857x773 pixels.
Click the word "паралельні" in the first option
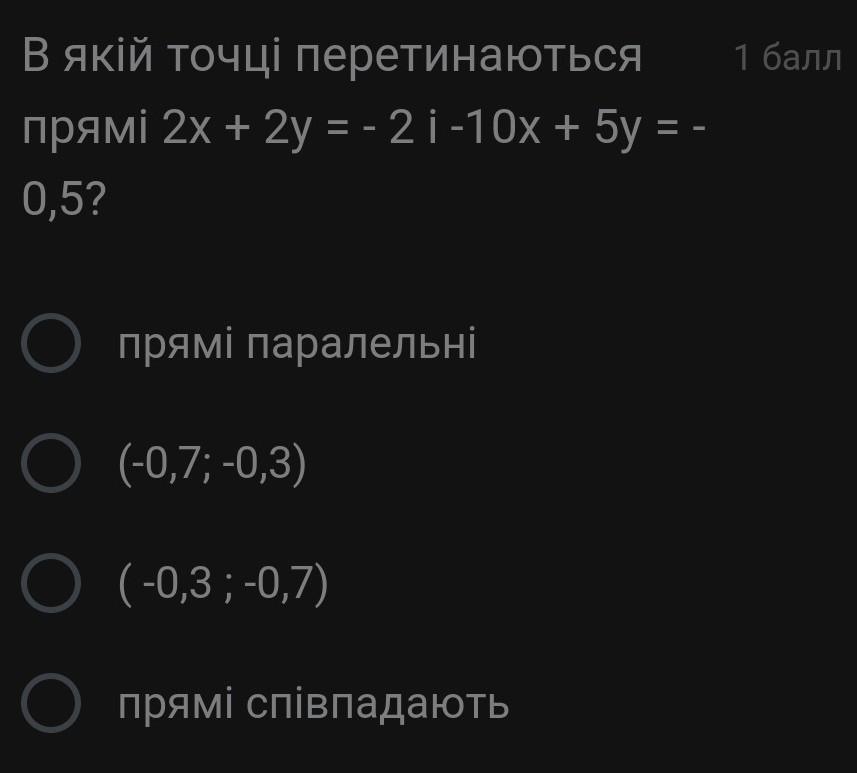[x=361, y=344]
